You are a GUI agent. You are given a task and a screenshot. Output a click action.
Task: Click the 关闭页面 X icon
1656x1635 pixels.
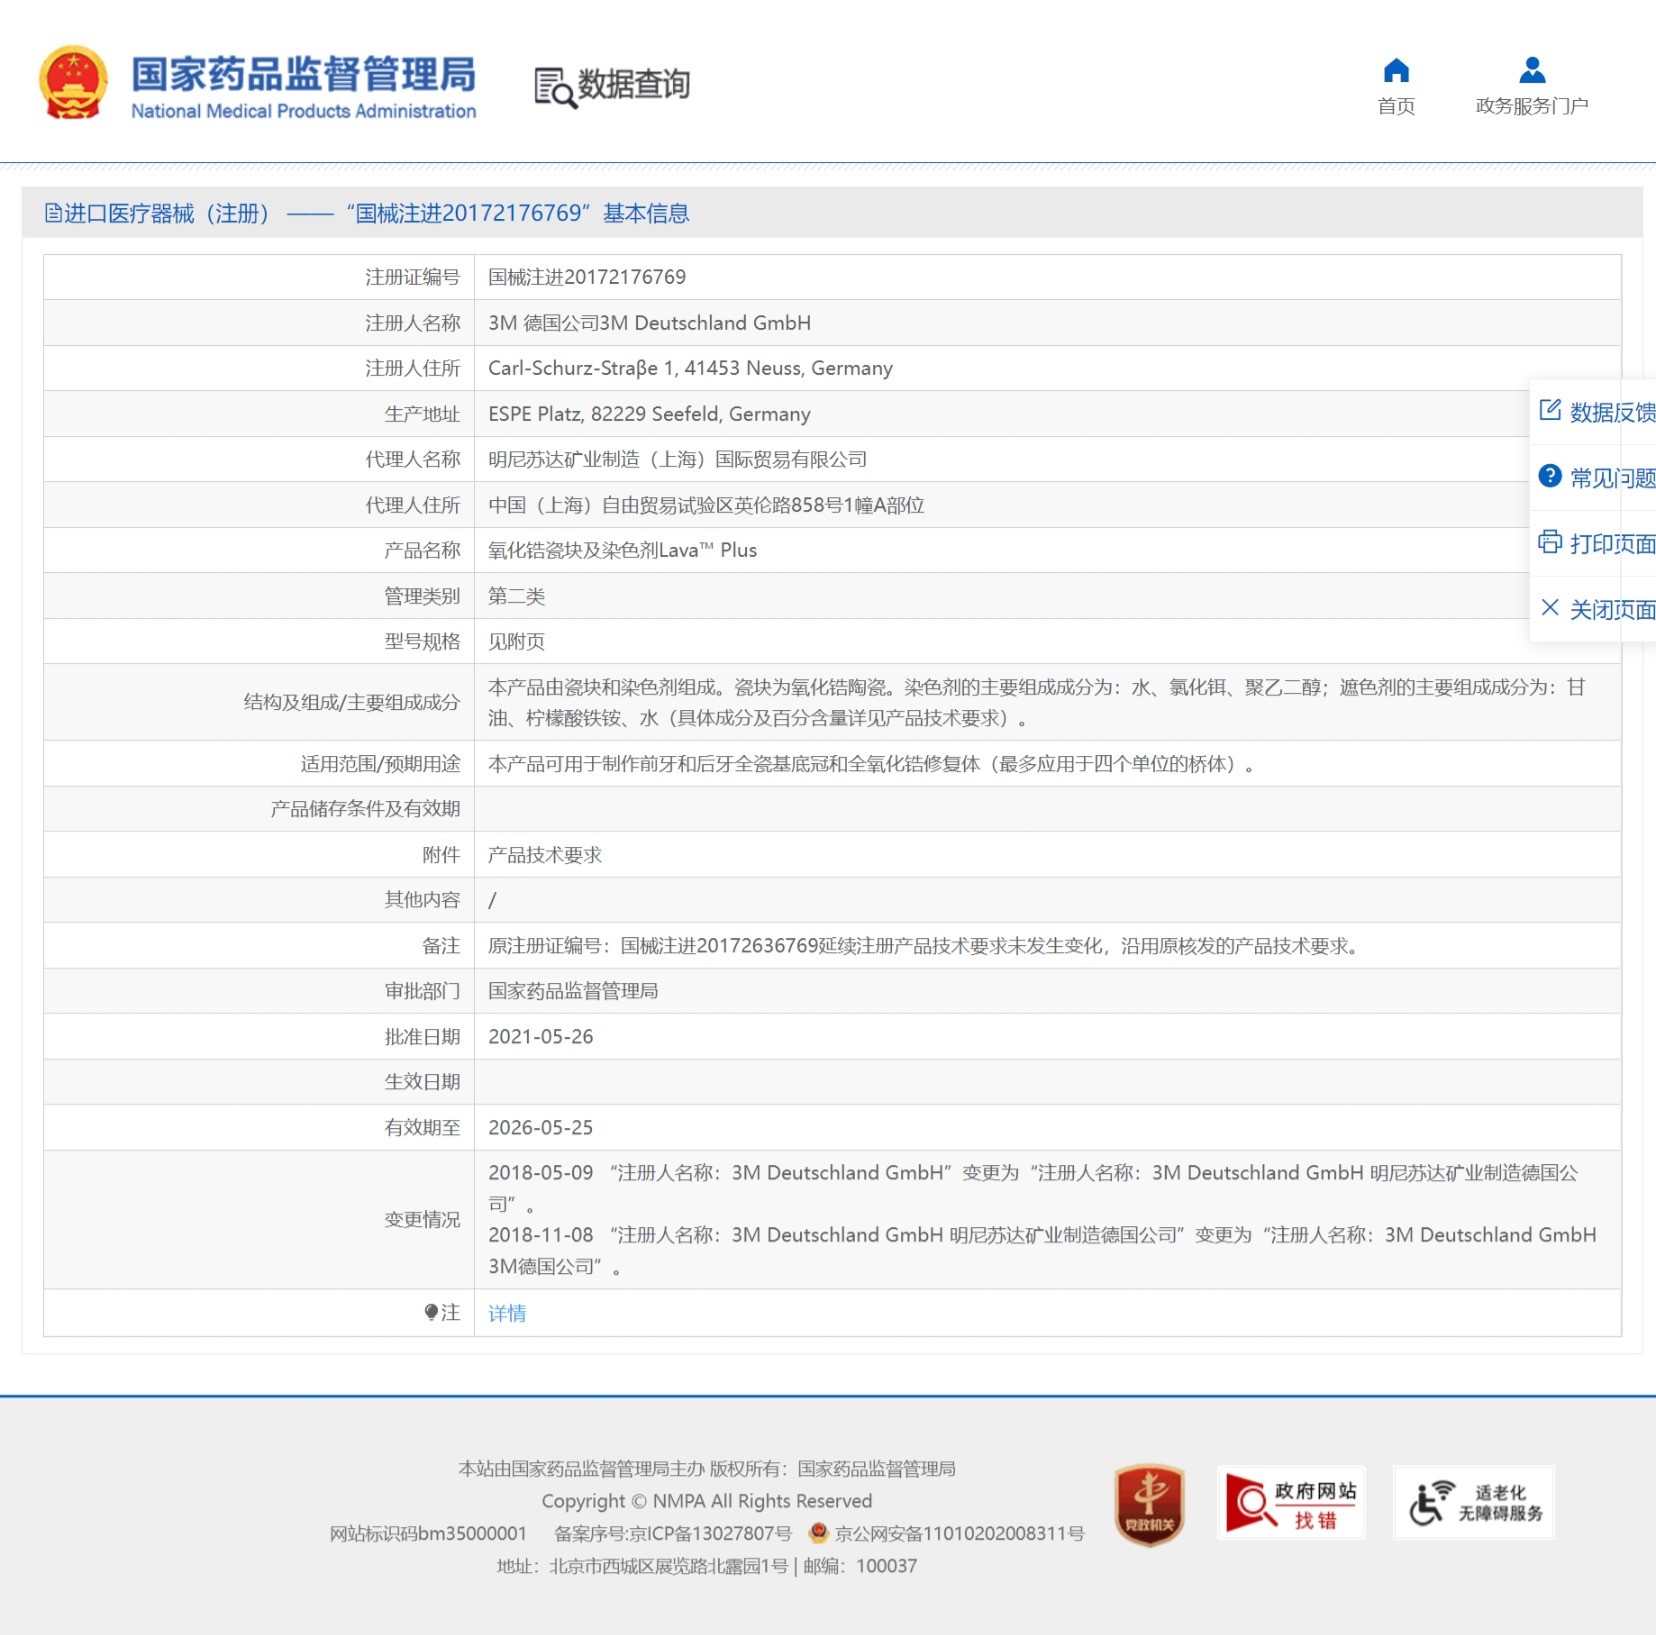coord(1550,607)
